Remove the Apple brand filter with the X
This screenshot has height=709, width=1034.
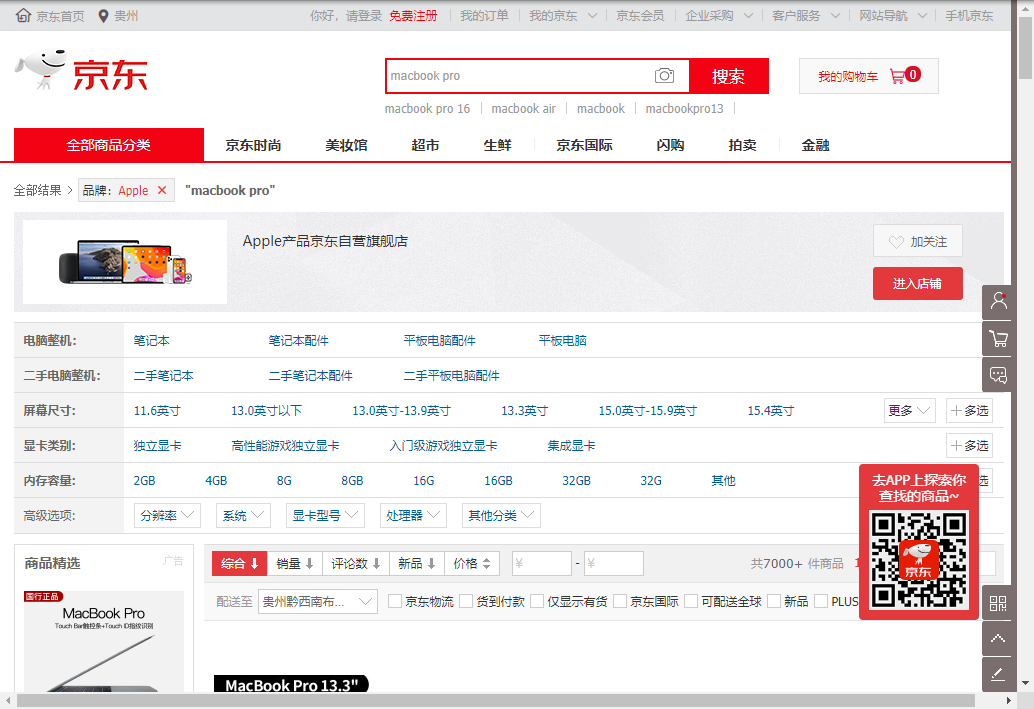(x=162, y=190)
